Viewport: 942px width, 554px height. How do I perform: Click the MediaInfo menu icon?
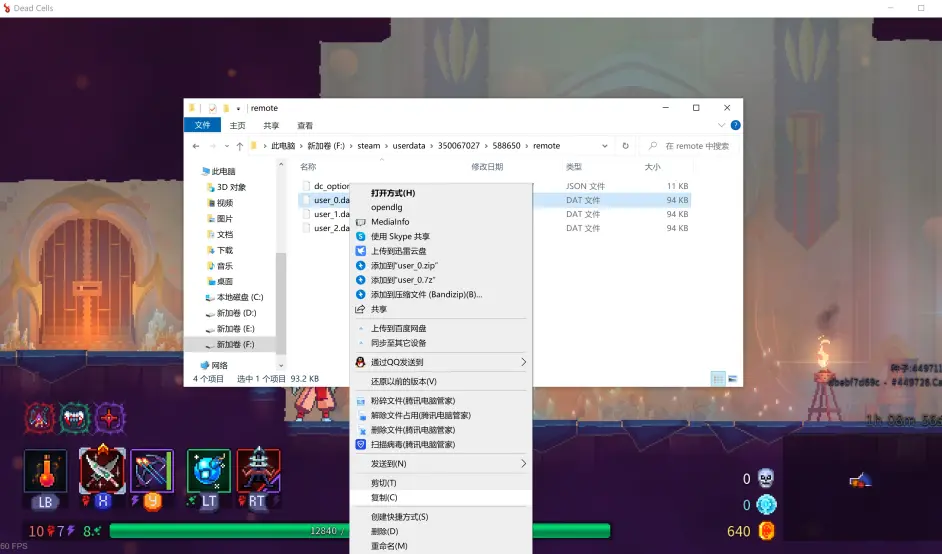click(x=361, y=222)
